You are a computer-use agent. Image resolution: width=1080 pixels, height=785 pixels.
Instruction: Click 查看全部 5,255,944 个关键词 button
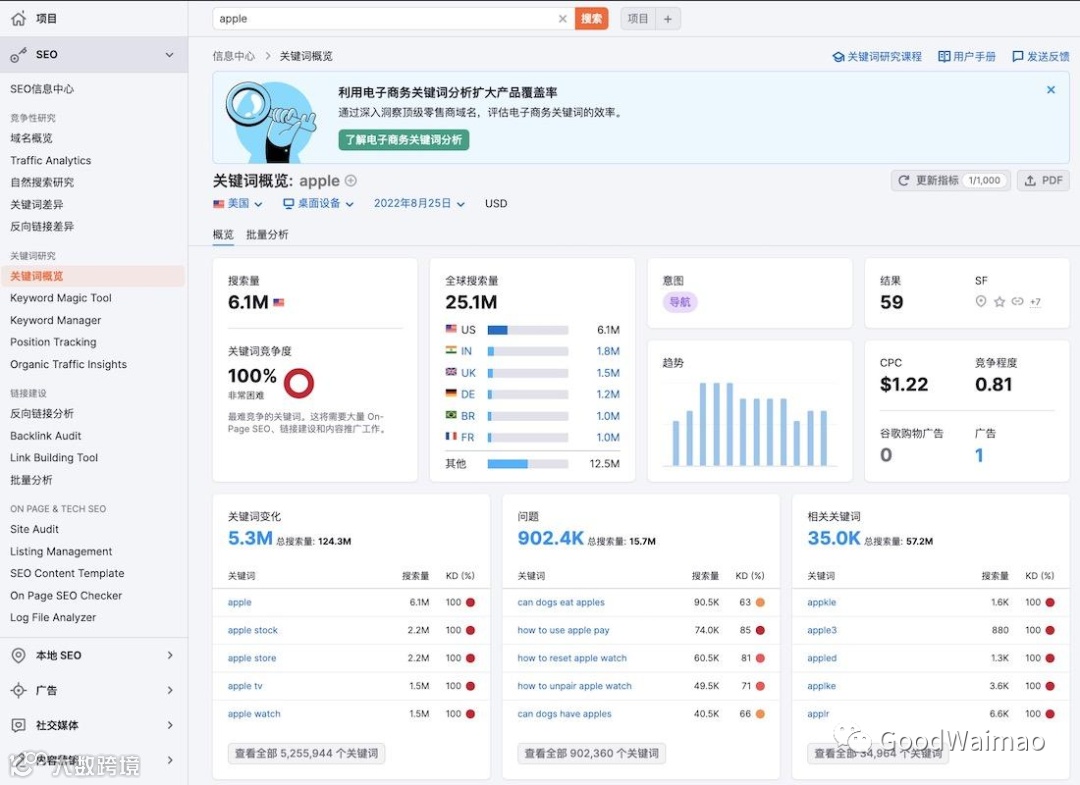[307, 753]
